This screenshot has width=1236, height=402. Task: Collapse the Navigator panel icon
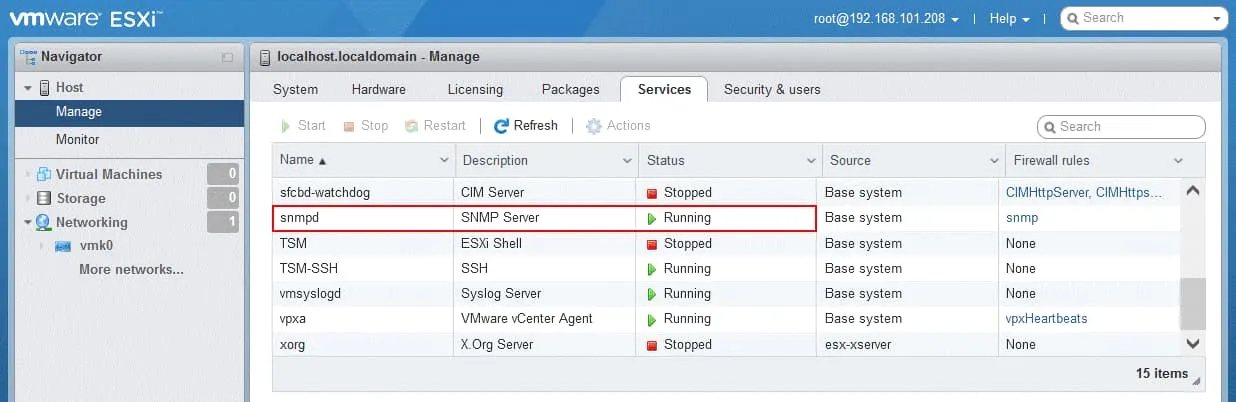click(x=227, y=57)
